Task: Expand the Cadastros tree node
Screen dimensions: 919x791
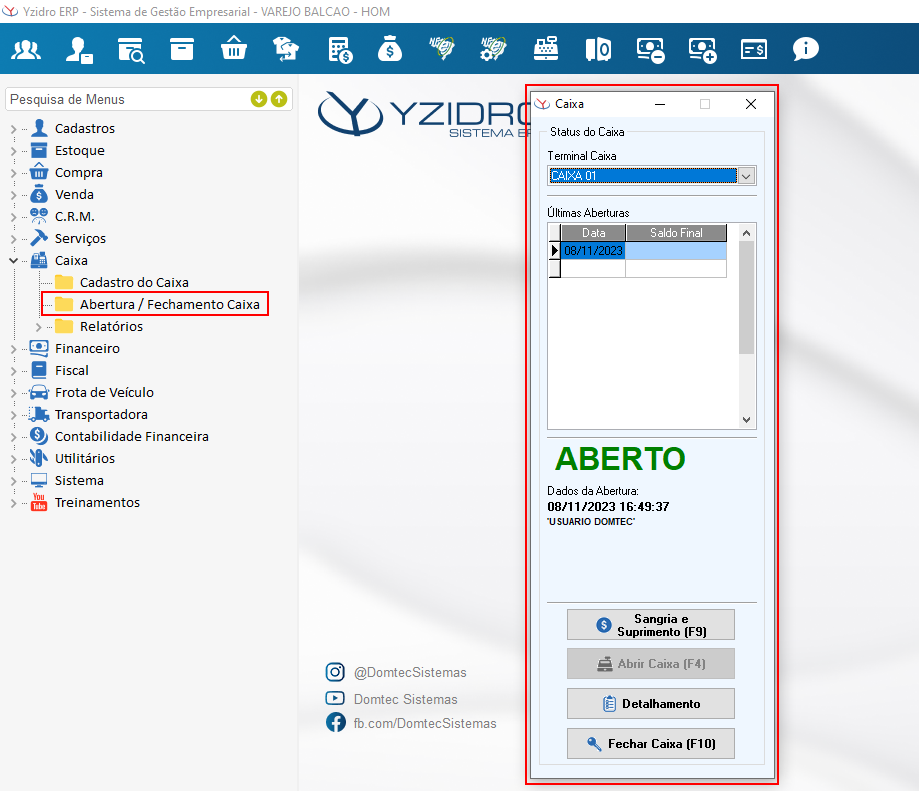Action: click(13, 128)
